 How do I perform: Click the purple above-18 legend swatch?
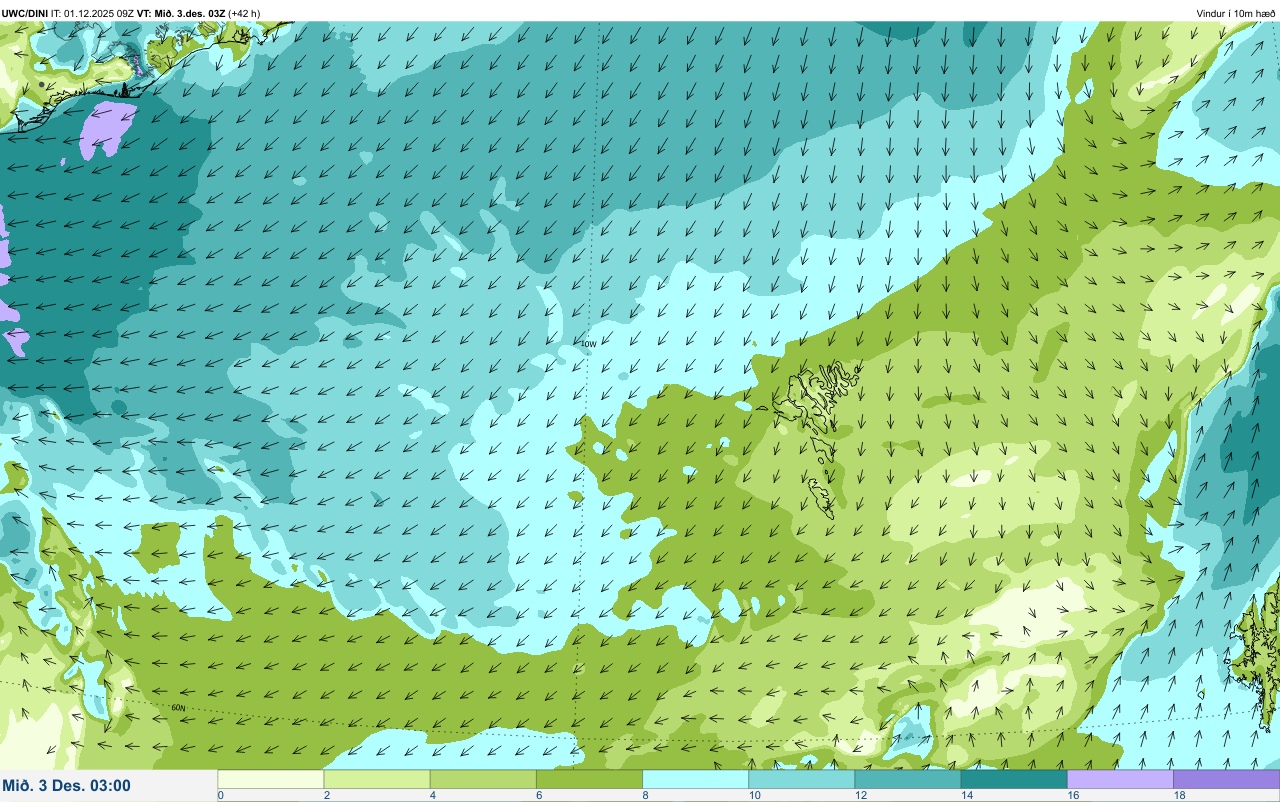[x=1226, y=779]
